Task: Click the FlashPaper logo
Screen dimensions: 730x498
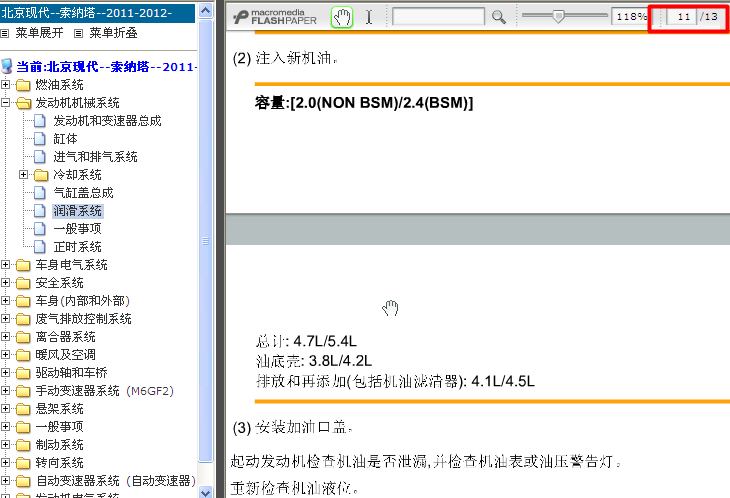Action: pyautogui.click(x=275, y=17)
